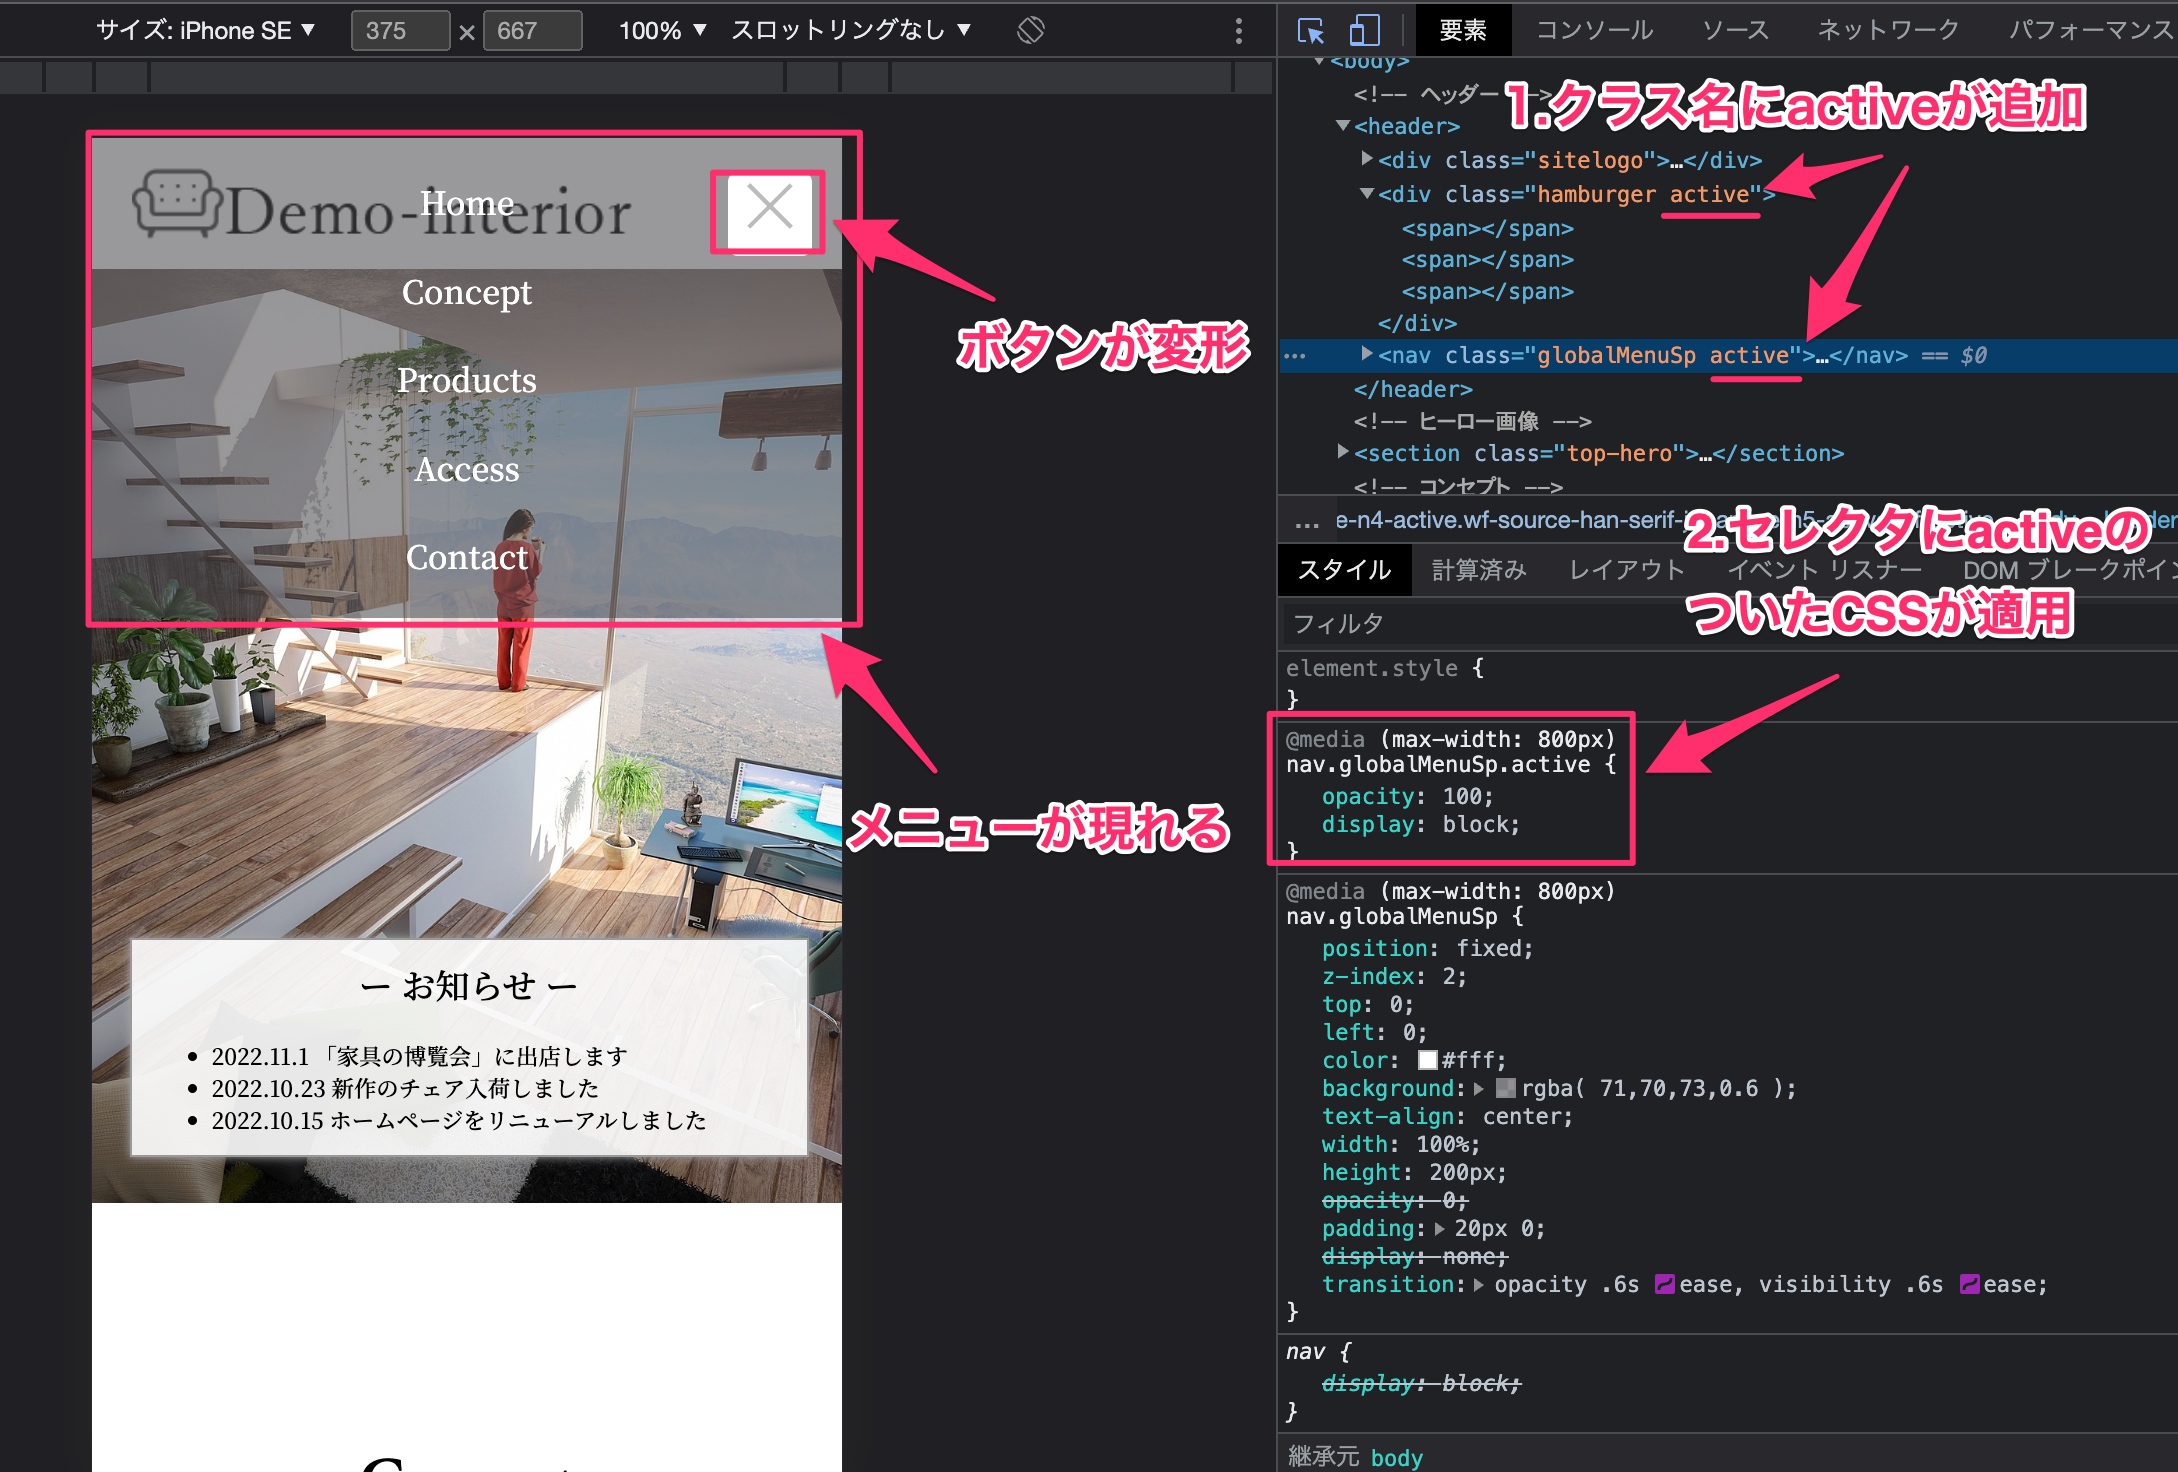
Task: Open the first ease timing editor swatch
Action: pyautogui.click(x=1664, y=1284)
